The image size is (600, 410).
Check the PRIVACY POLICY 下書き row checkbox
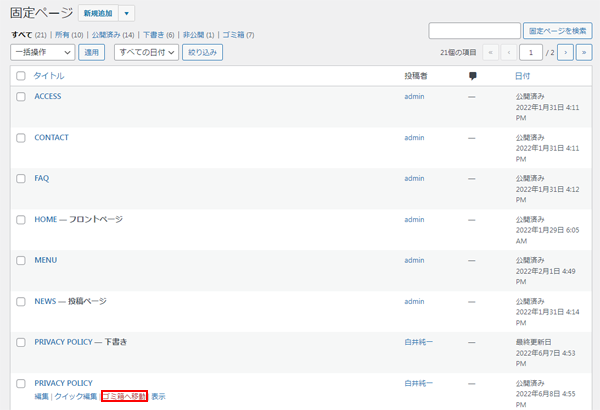[x=21, y=342]
